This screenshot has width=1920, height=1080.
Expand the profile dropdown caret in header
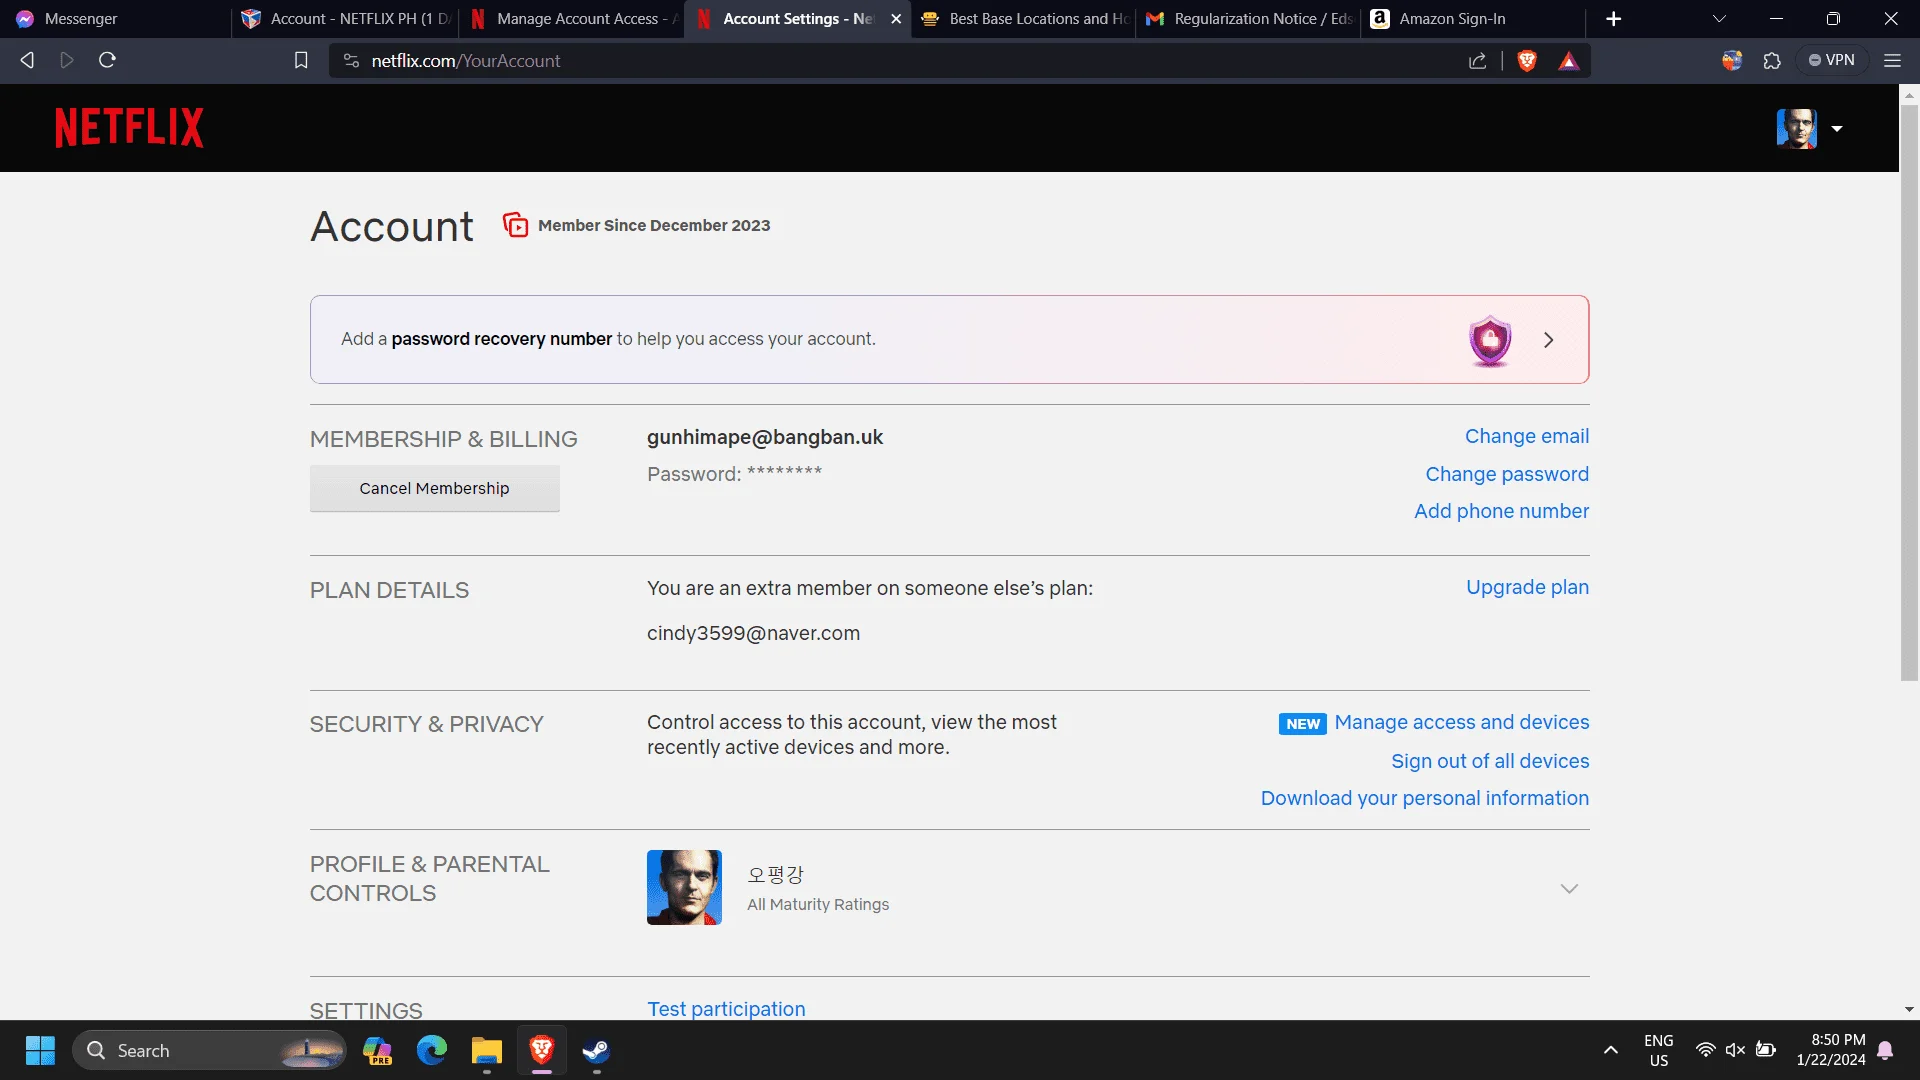[1837, 129]
